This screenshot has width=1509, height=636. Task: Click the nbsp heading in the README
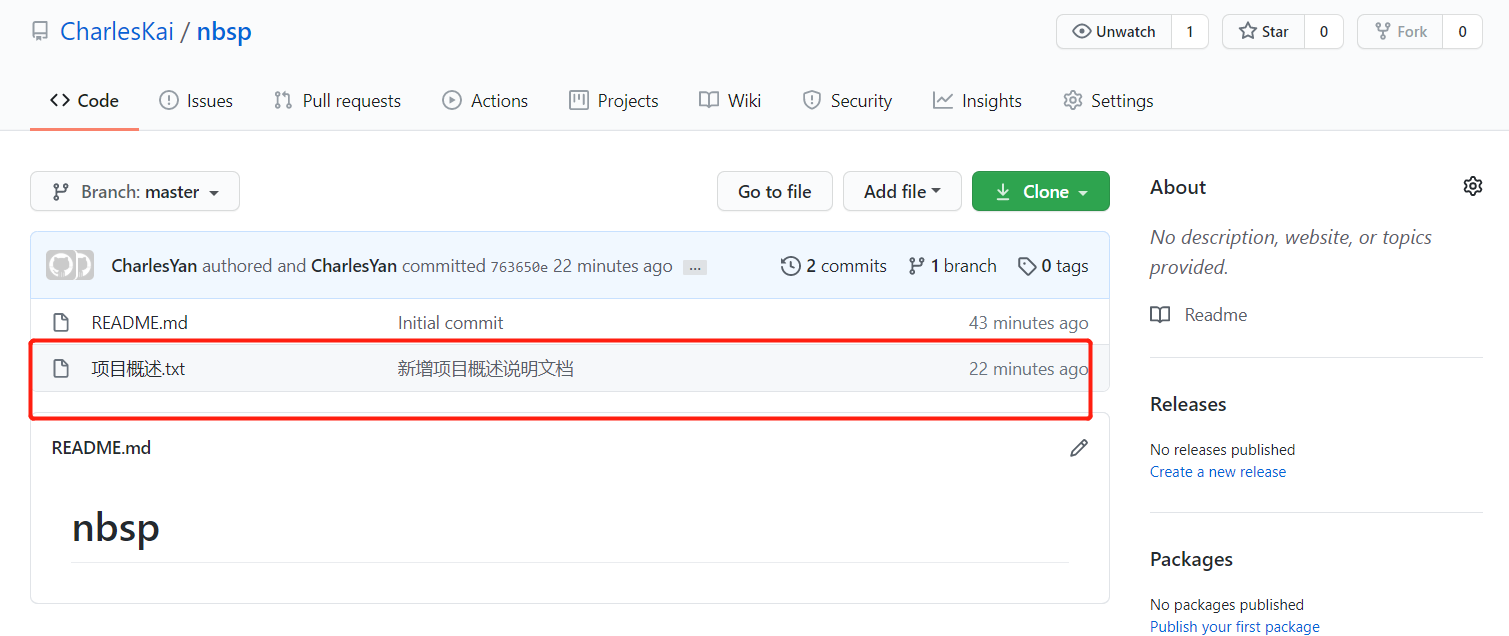[x=116, y=527]
